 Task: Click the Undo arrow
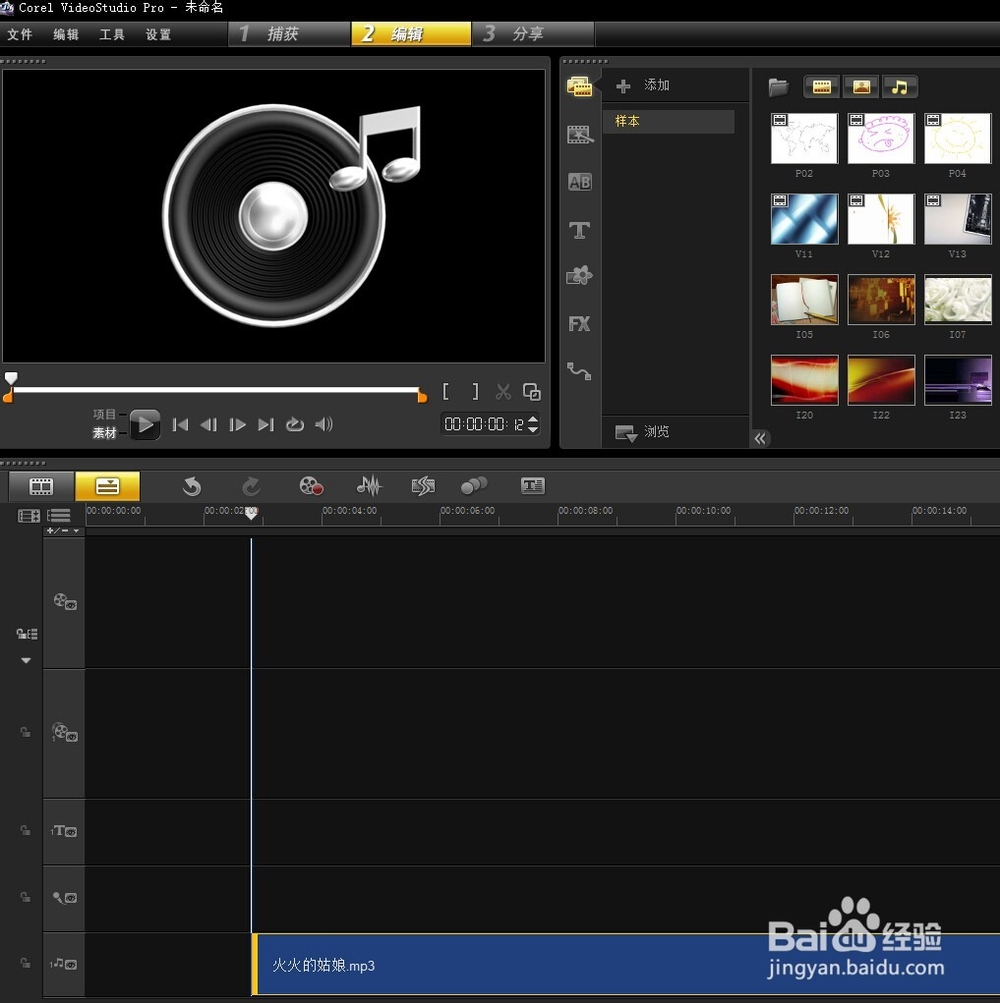191,486
